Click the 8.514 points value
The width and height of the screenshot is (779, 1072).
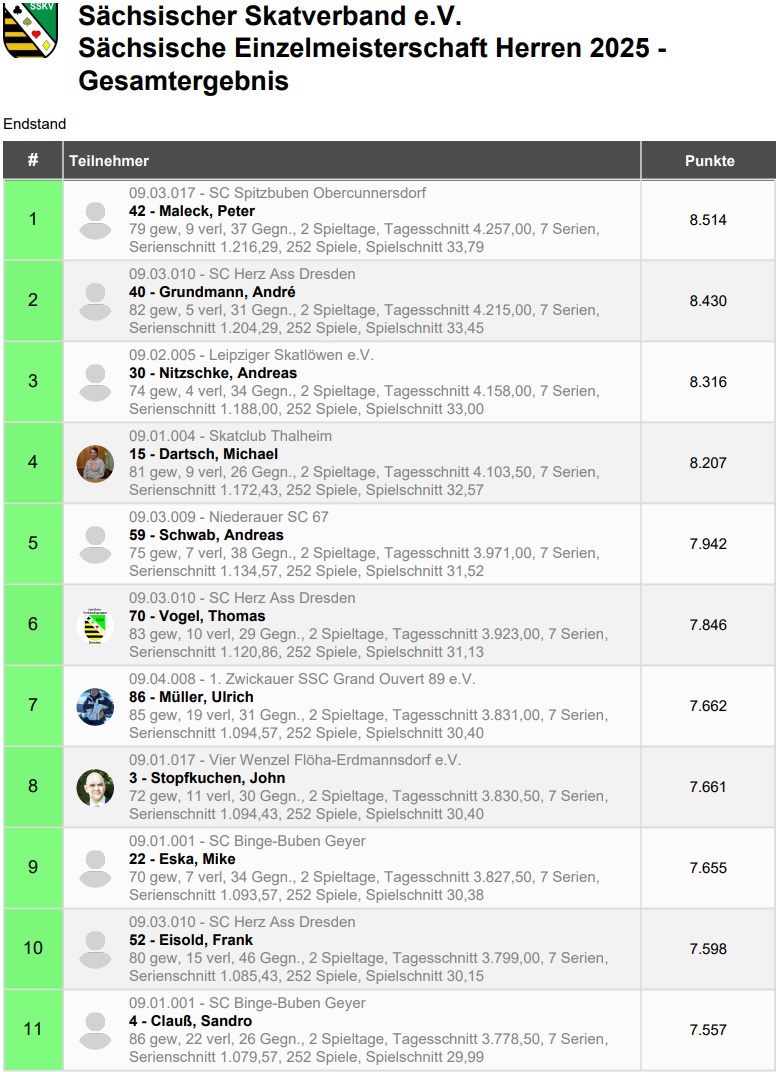pos(708,220)
